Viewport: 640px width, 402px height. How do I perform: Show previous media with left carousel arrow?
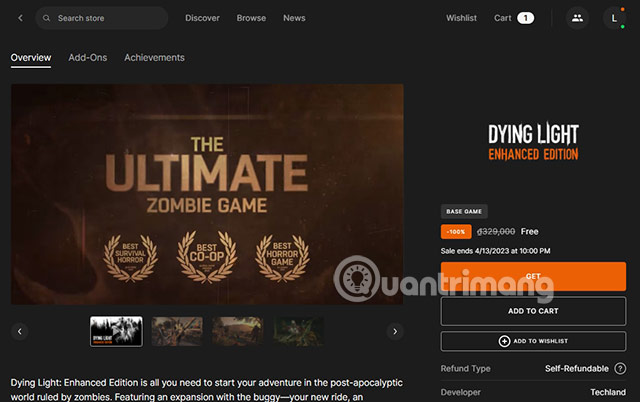point(20,331)
